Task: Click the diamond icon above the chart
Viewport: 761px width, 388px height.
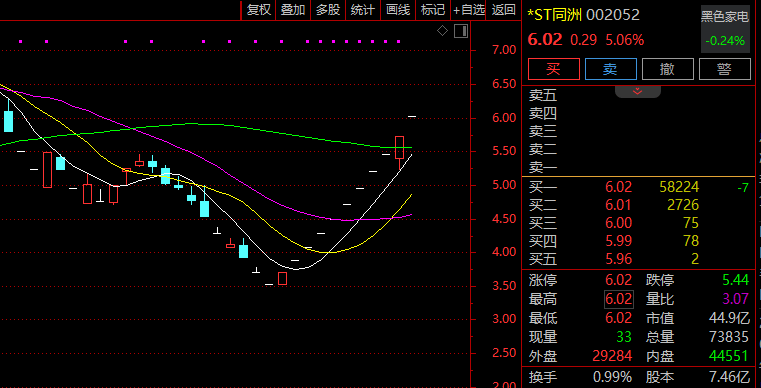Action: click(442, 31)
